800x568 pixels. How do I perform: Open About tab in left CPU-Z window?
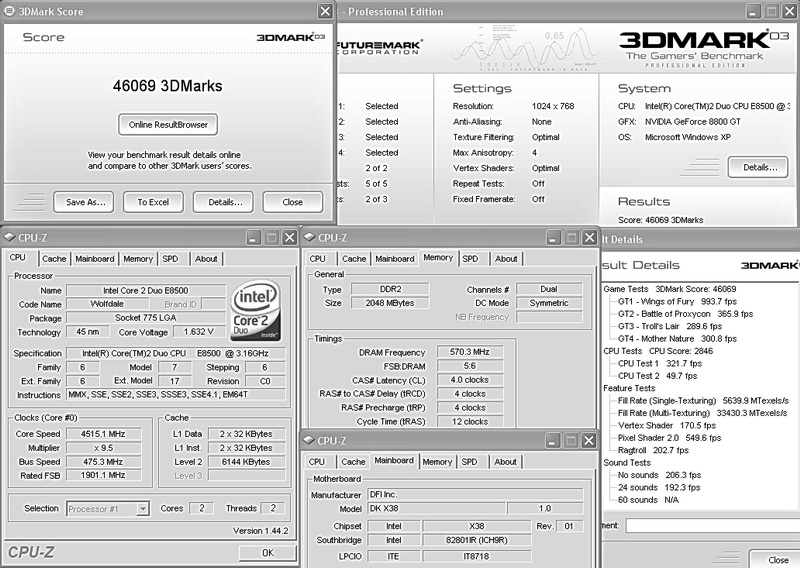[206, 259]
